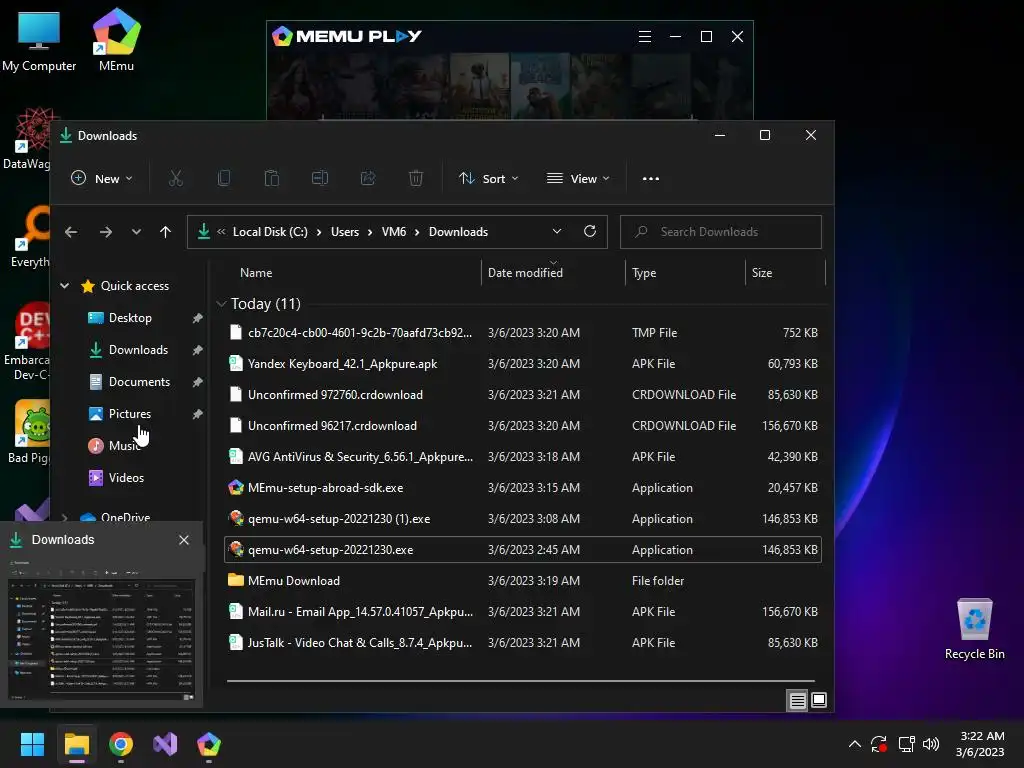This screenshot has height=768, width=1024.
Task: Click MEmu taskbar icon
Action: [x=209, y=744]
